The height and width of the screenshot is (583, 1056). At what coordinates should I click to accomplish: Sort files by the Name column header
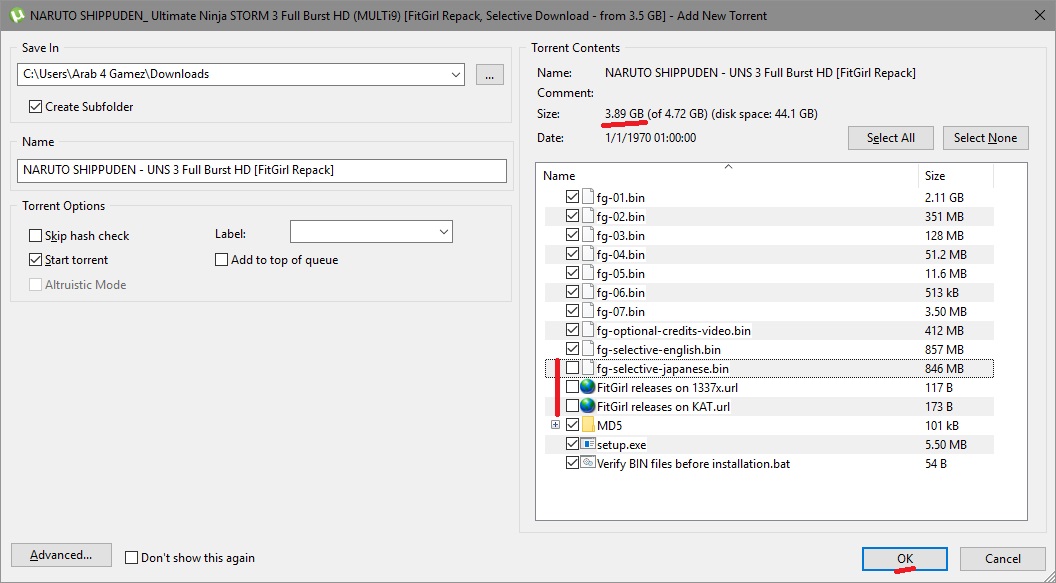(x=727, y=176)
